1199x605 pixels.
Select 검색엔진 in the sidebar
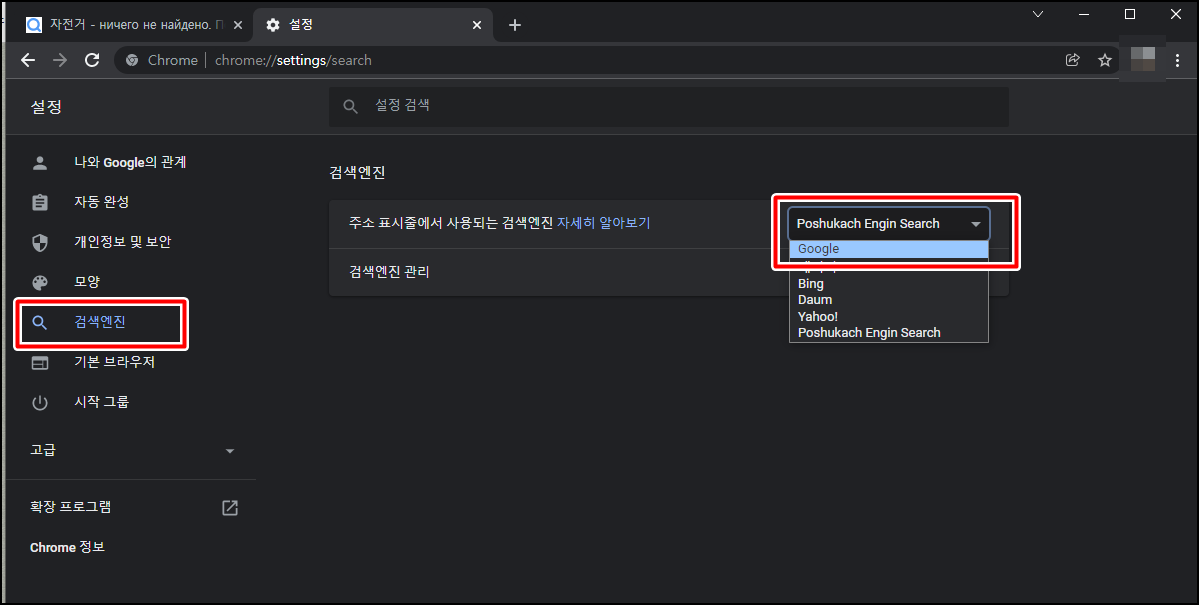tap(99, 322)
